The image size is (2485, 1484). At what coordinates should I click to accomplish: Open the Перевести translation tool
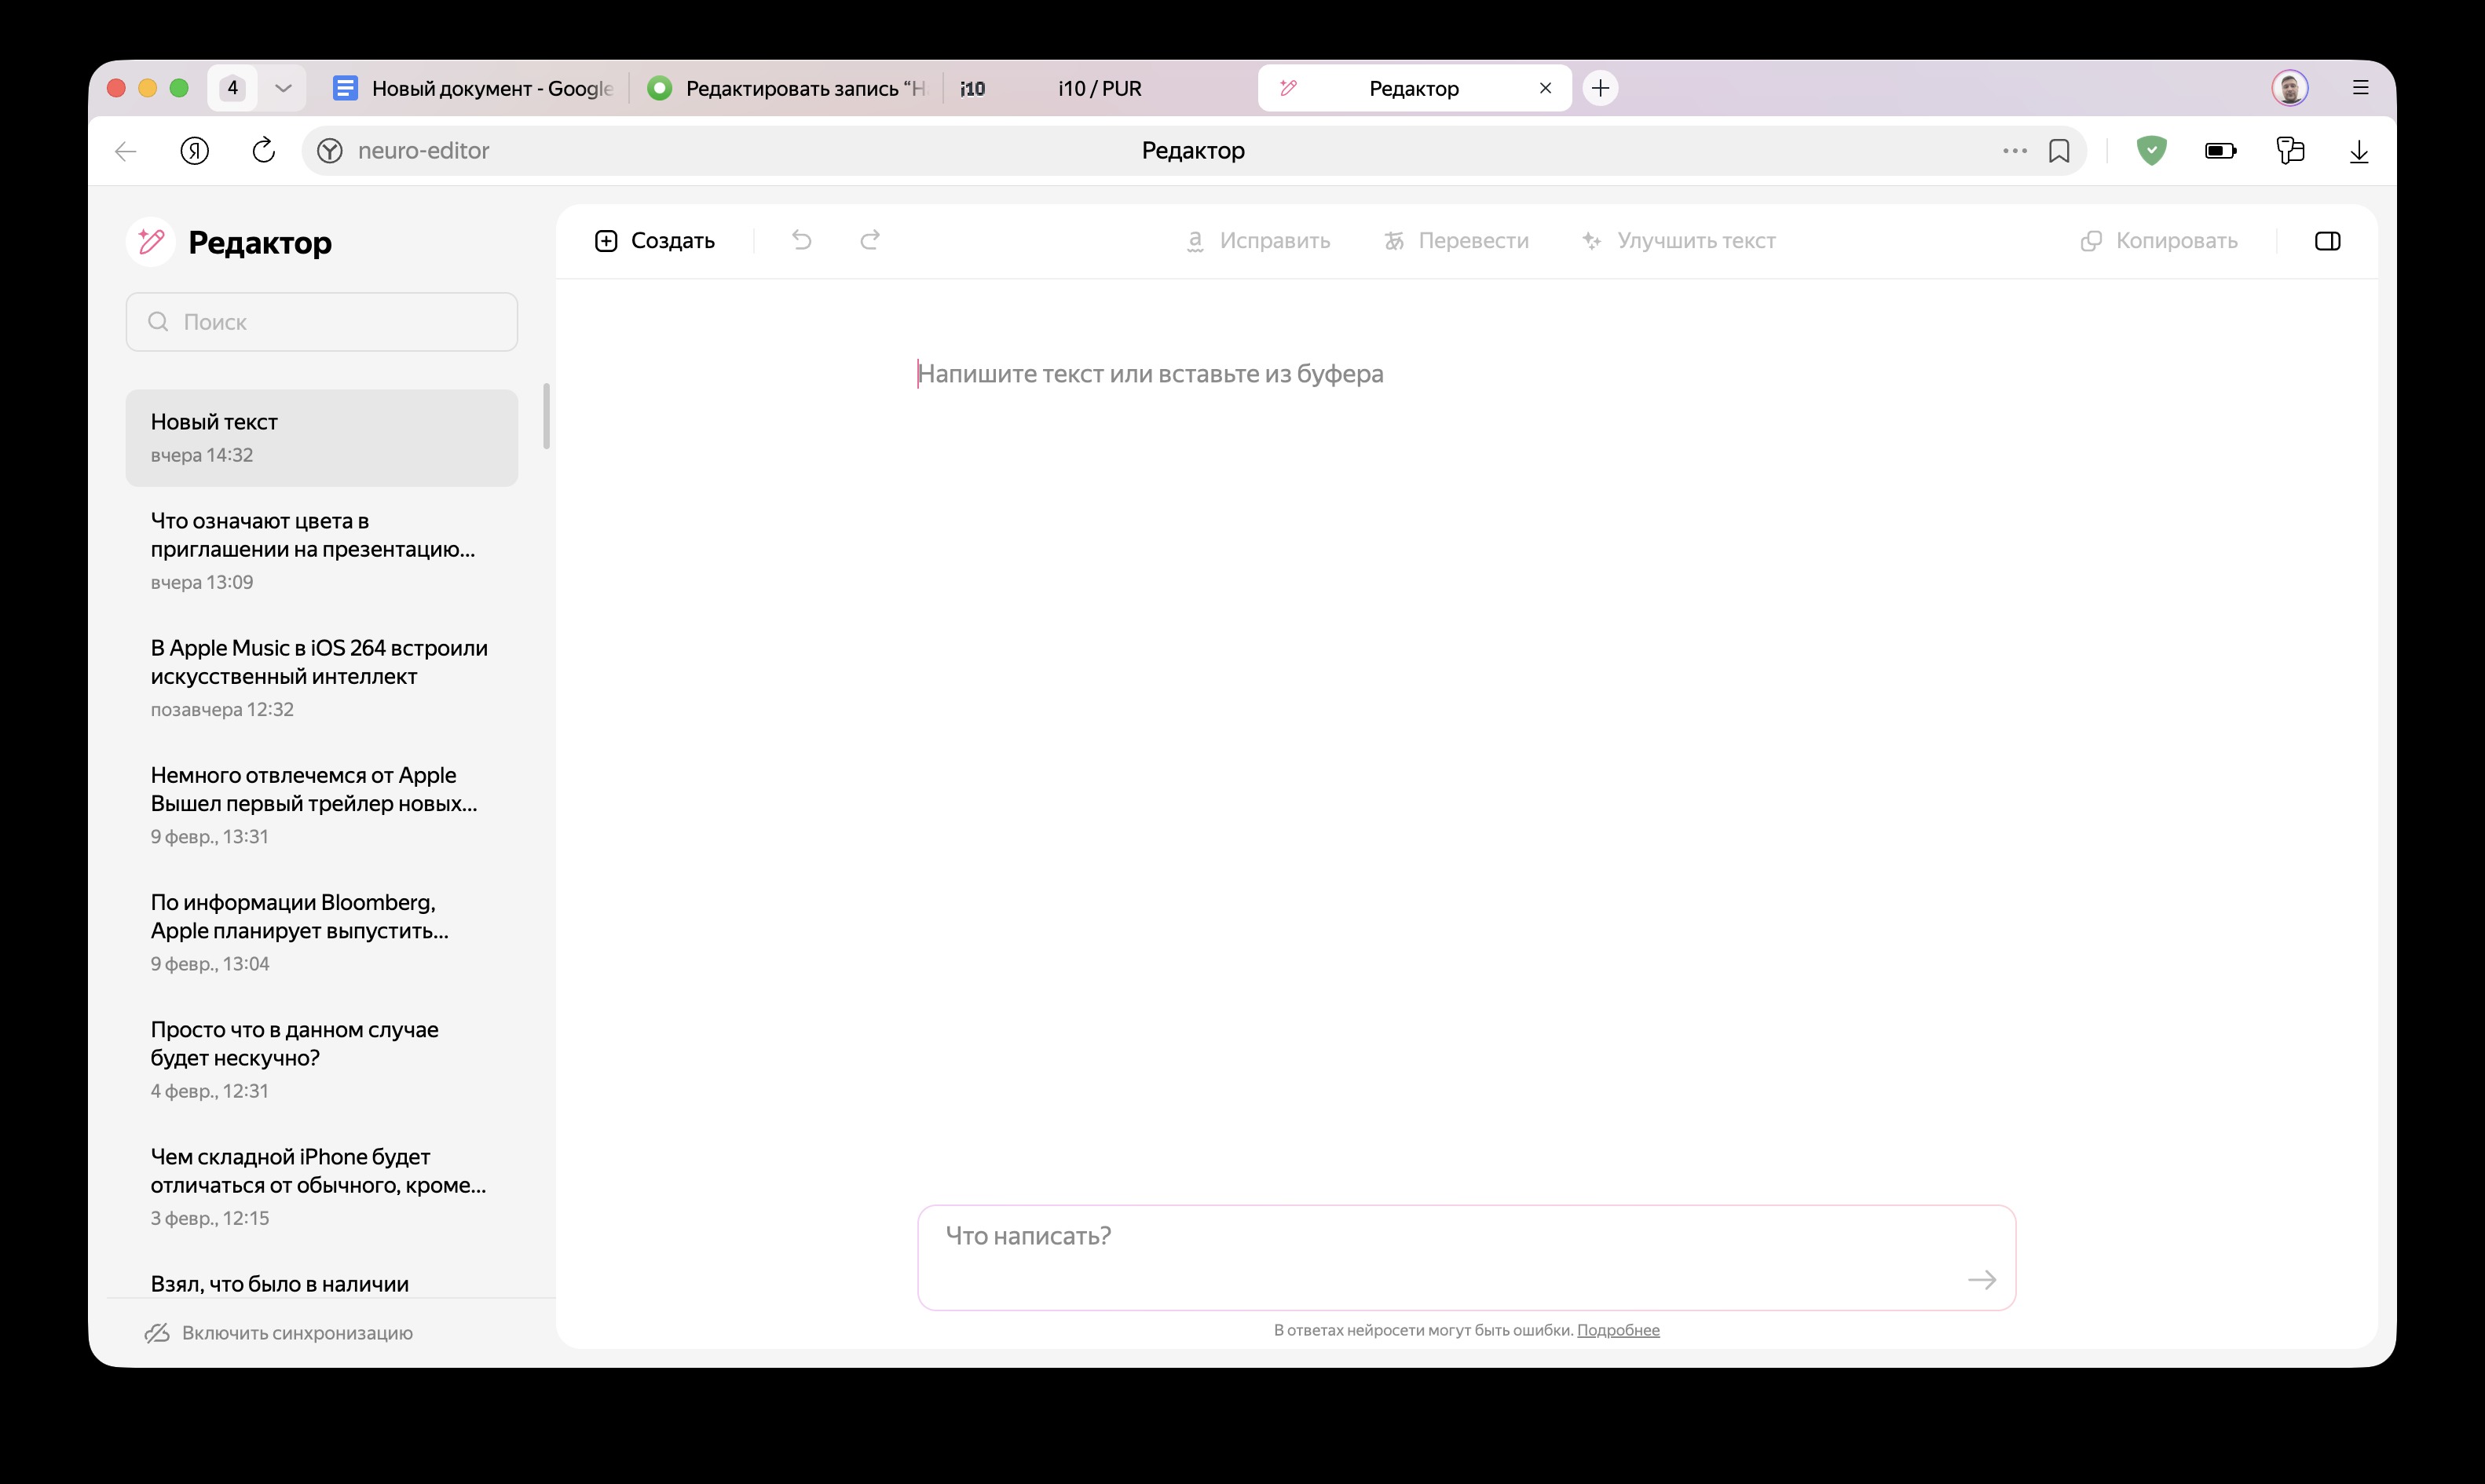point(1455,240)
